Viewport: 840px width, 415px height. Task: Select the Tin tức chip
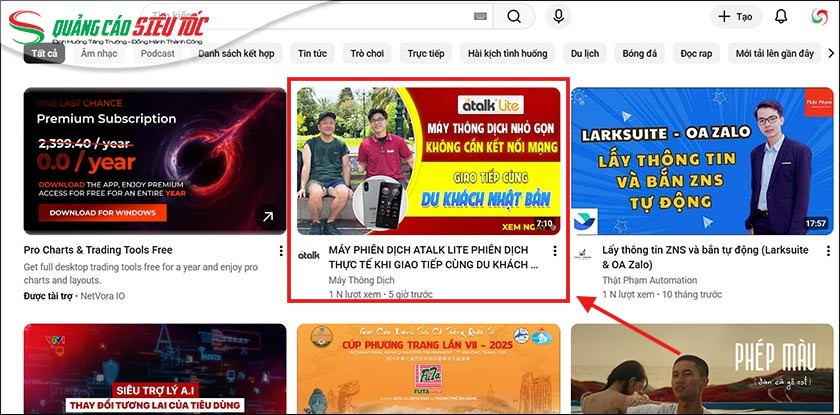[312, 54]
